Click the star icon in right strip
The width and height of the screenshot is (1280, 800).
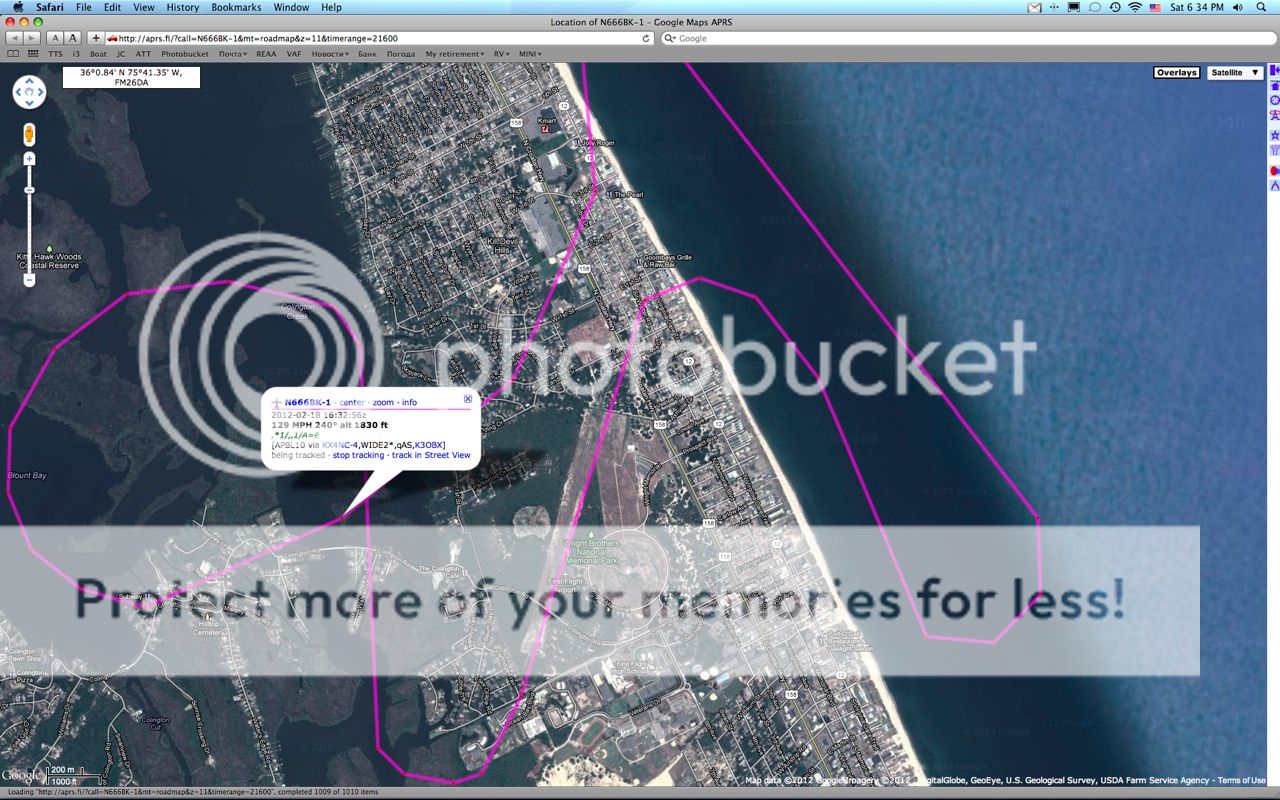coord(1274,135)
